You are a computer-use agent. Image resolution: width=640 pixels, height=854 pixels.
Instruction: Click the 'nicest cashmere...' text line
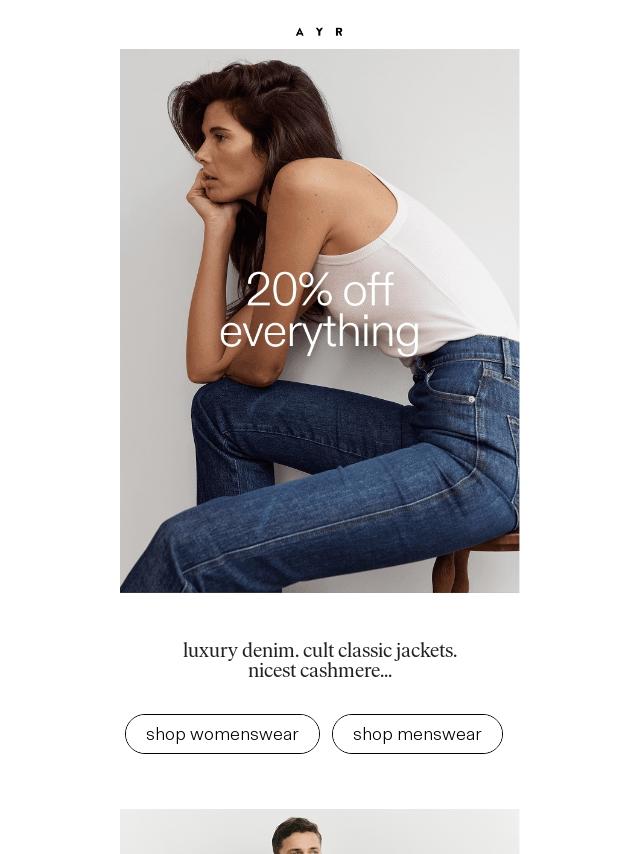coord(320,670)
